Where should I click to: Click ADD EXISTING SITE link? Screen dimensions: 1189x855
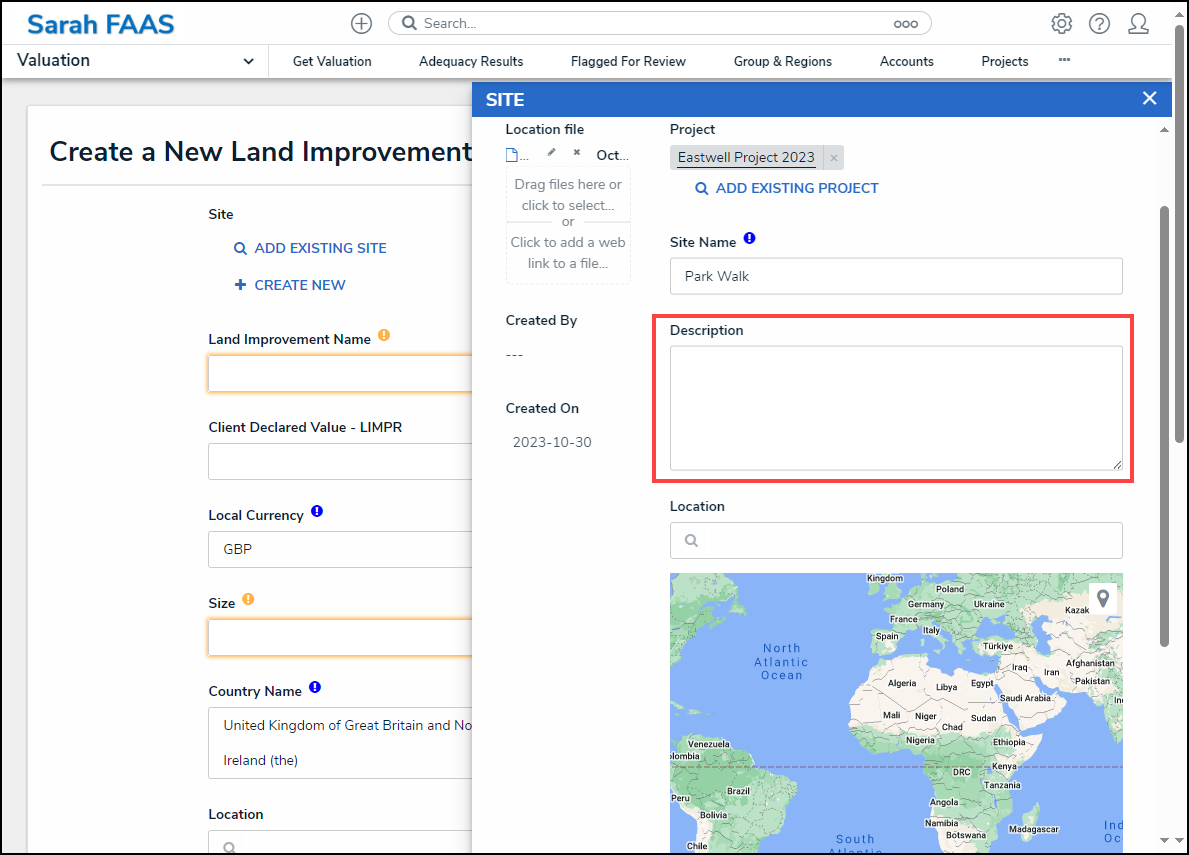point(311,248)
